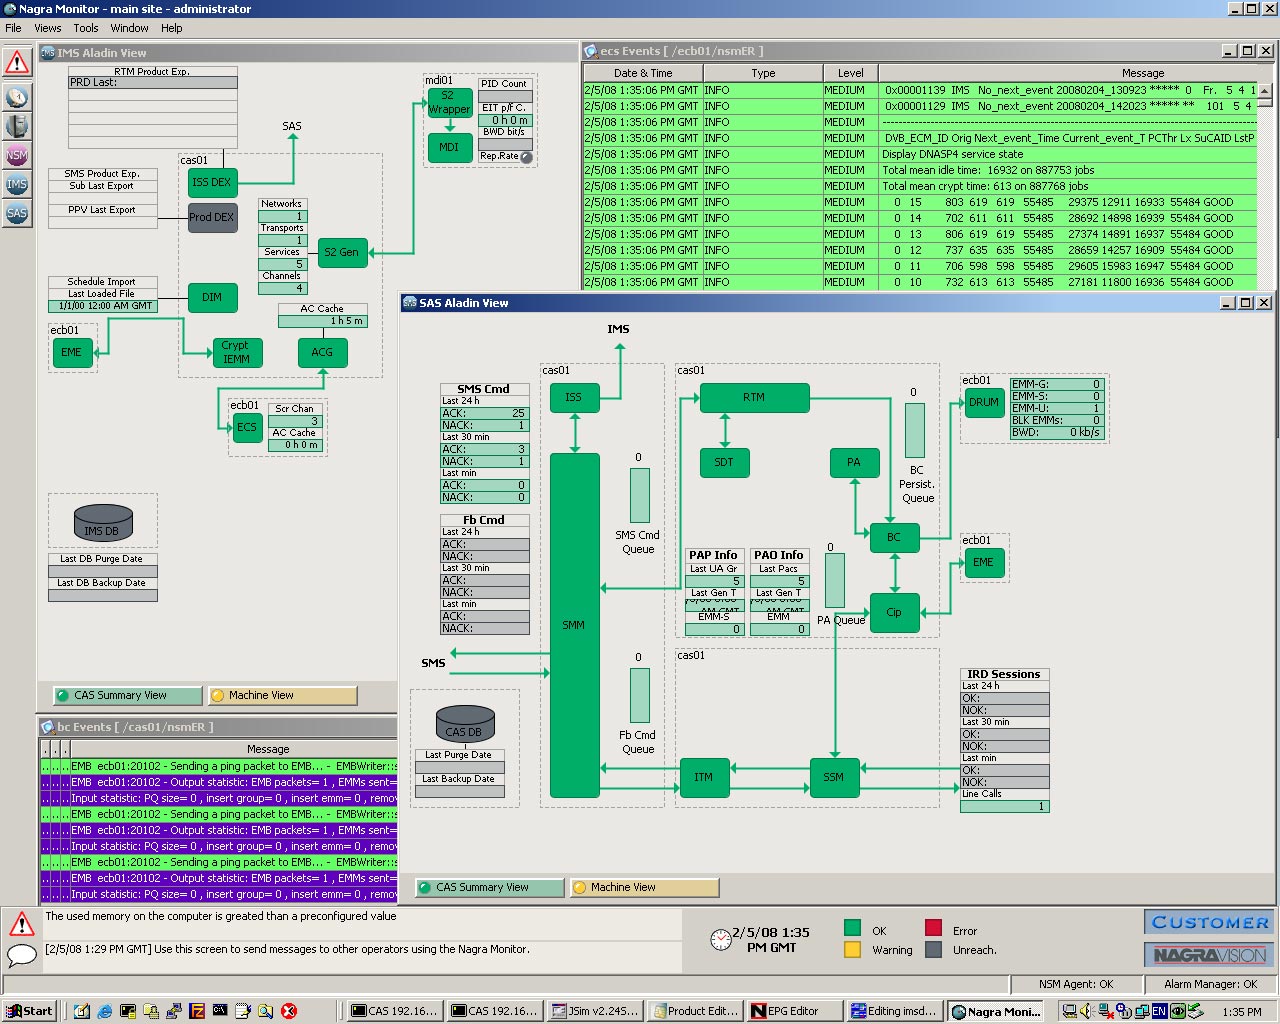Click the SDT node in SAS Aladin View

click(x=724, y=462)
